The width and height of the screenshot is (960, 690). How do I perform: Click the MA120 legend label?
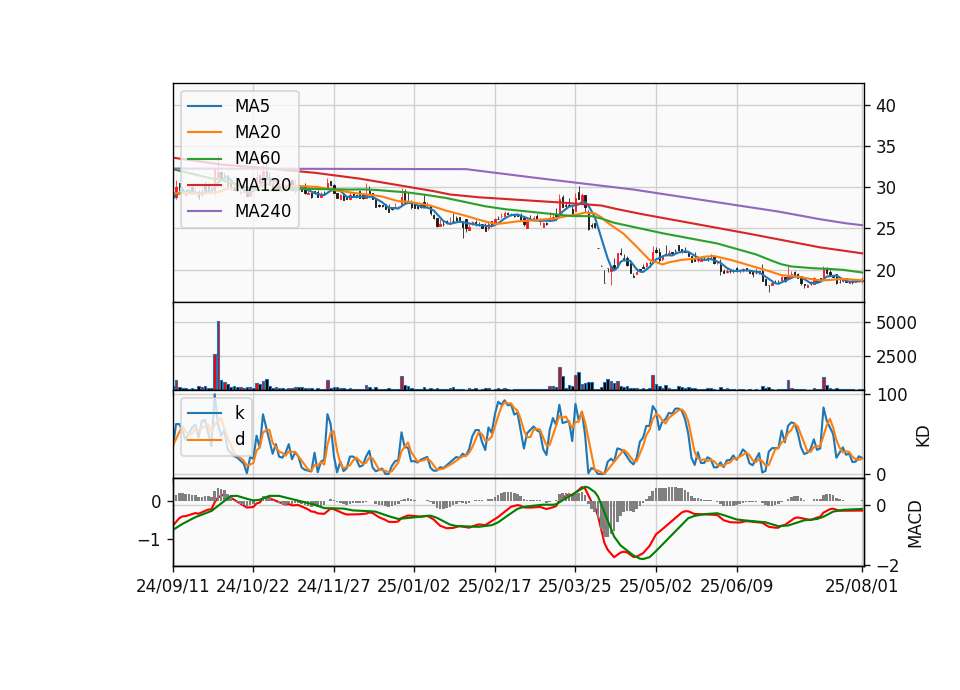tap(263, 184)
